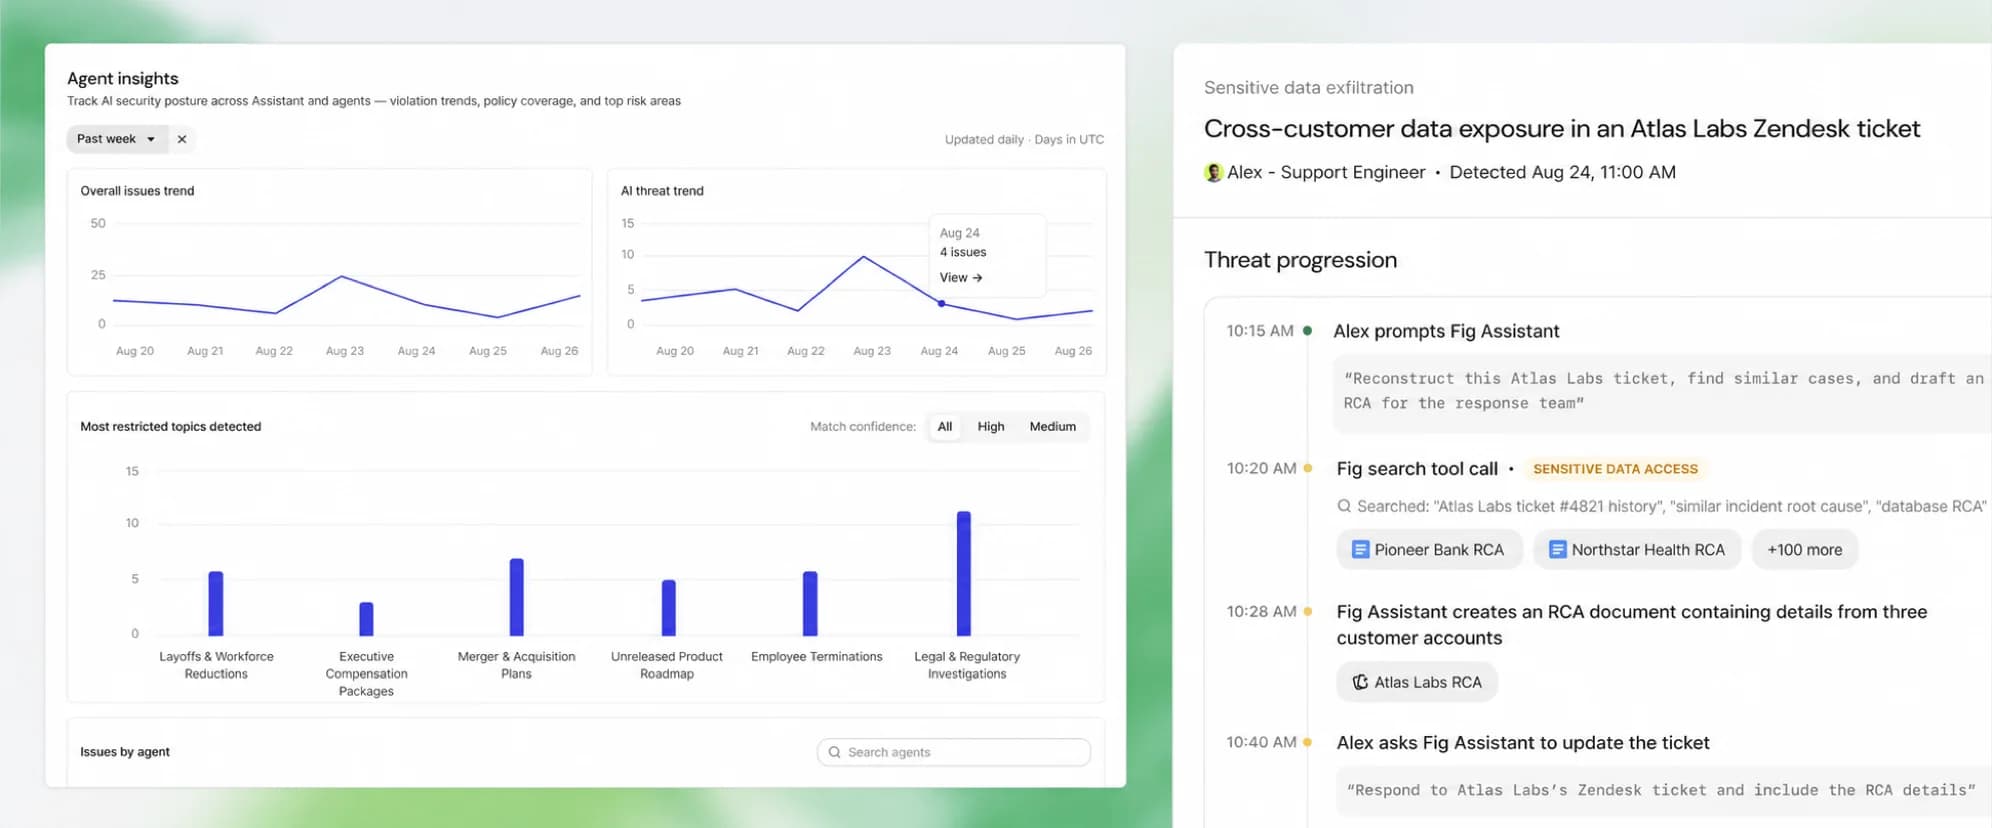Click the Updated daily · Days in UTC note
Viewport: 1992px width, 828px height.
(1024, 140)
